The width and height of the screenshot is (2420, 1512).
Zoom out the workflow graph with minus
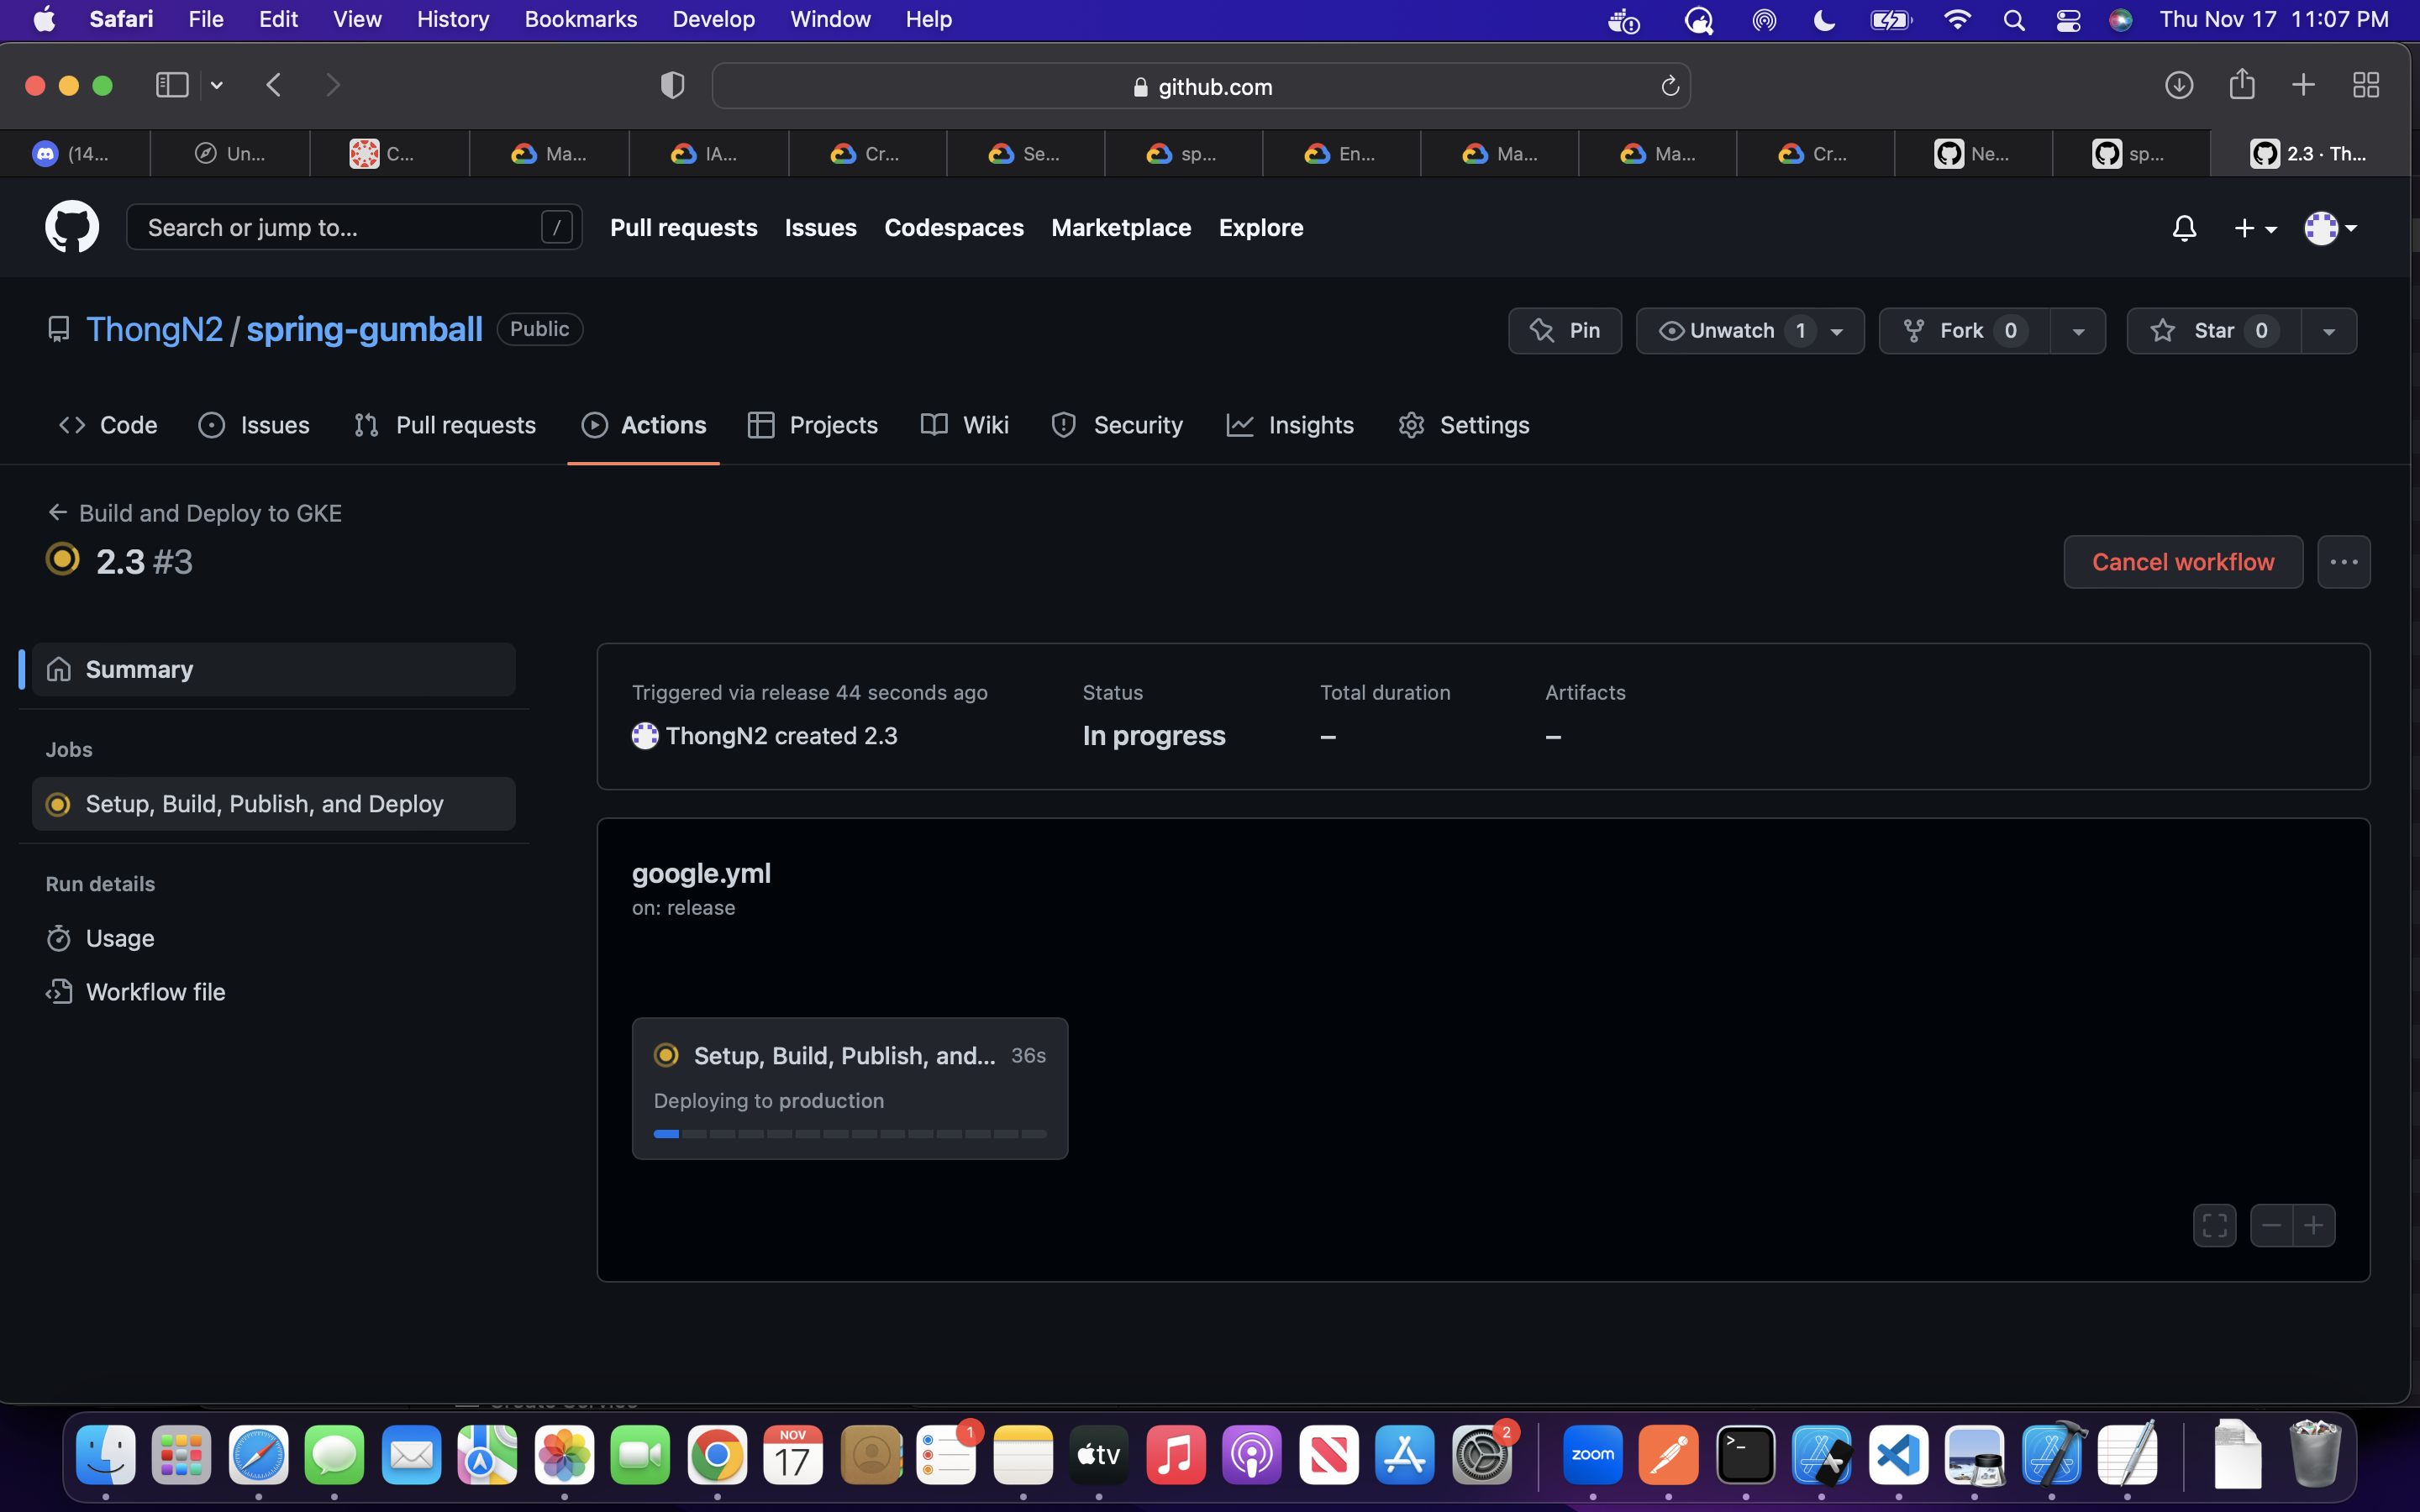2271,1225
